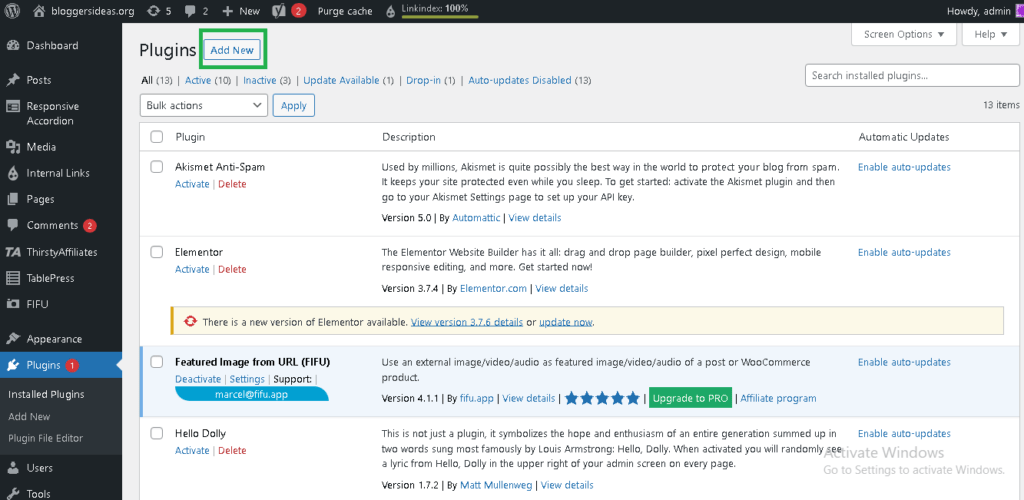Click the Tools wrench icon

pyautogui.click(x=12, y=494)
